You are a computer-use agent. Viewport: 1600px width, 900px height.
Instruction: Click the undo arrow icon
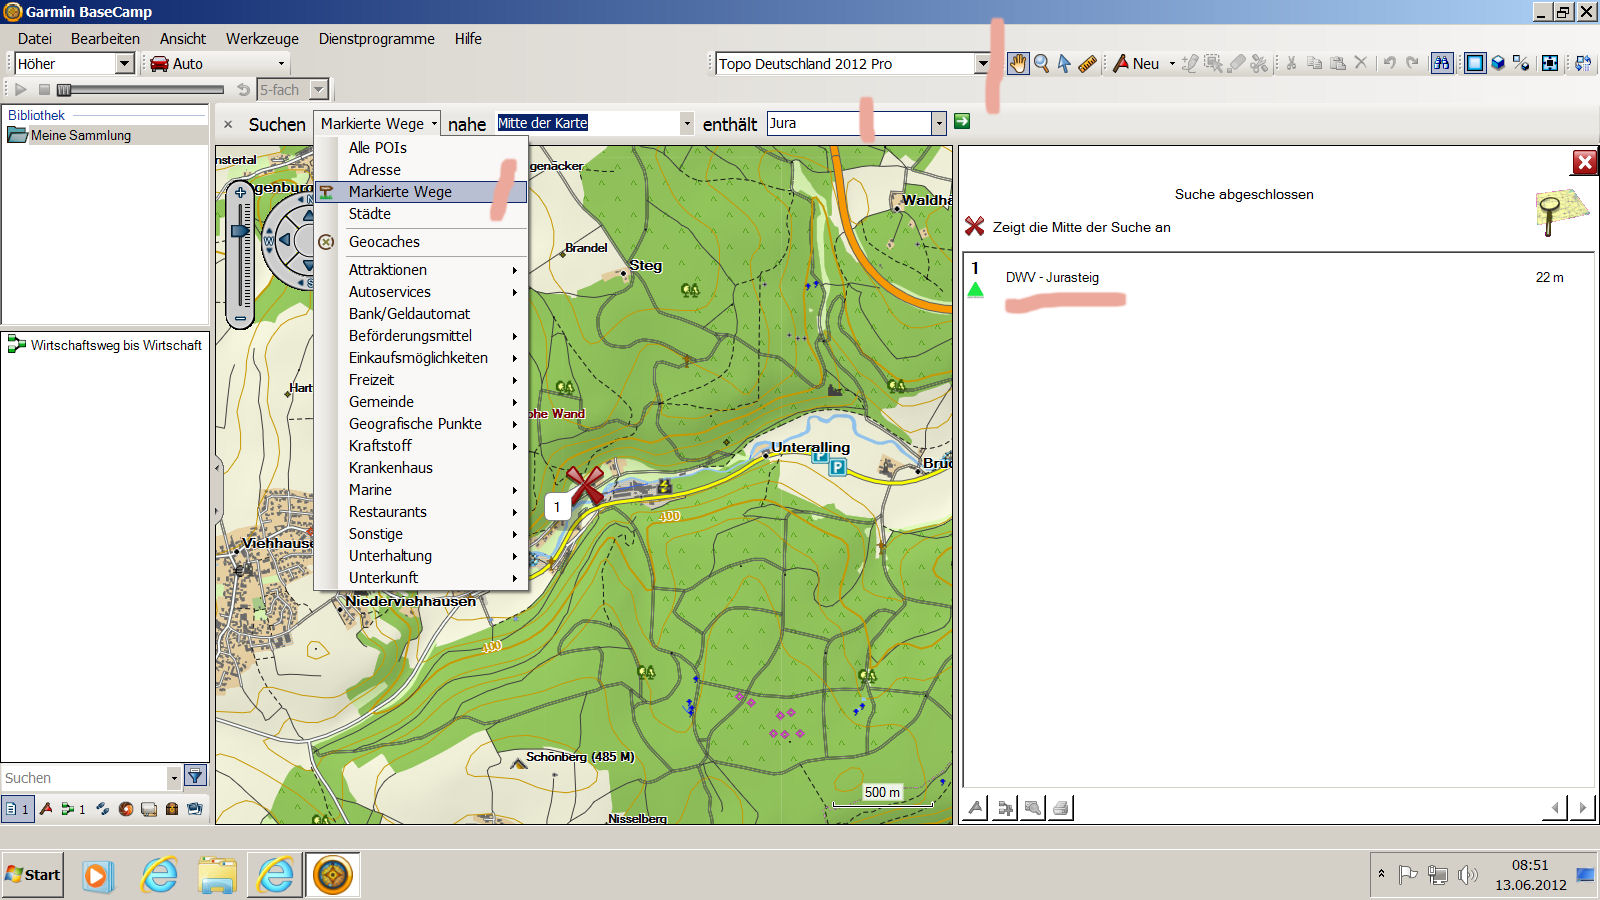(1389, 63)
